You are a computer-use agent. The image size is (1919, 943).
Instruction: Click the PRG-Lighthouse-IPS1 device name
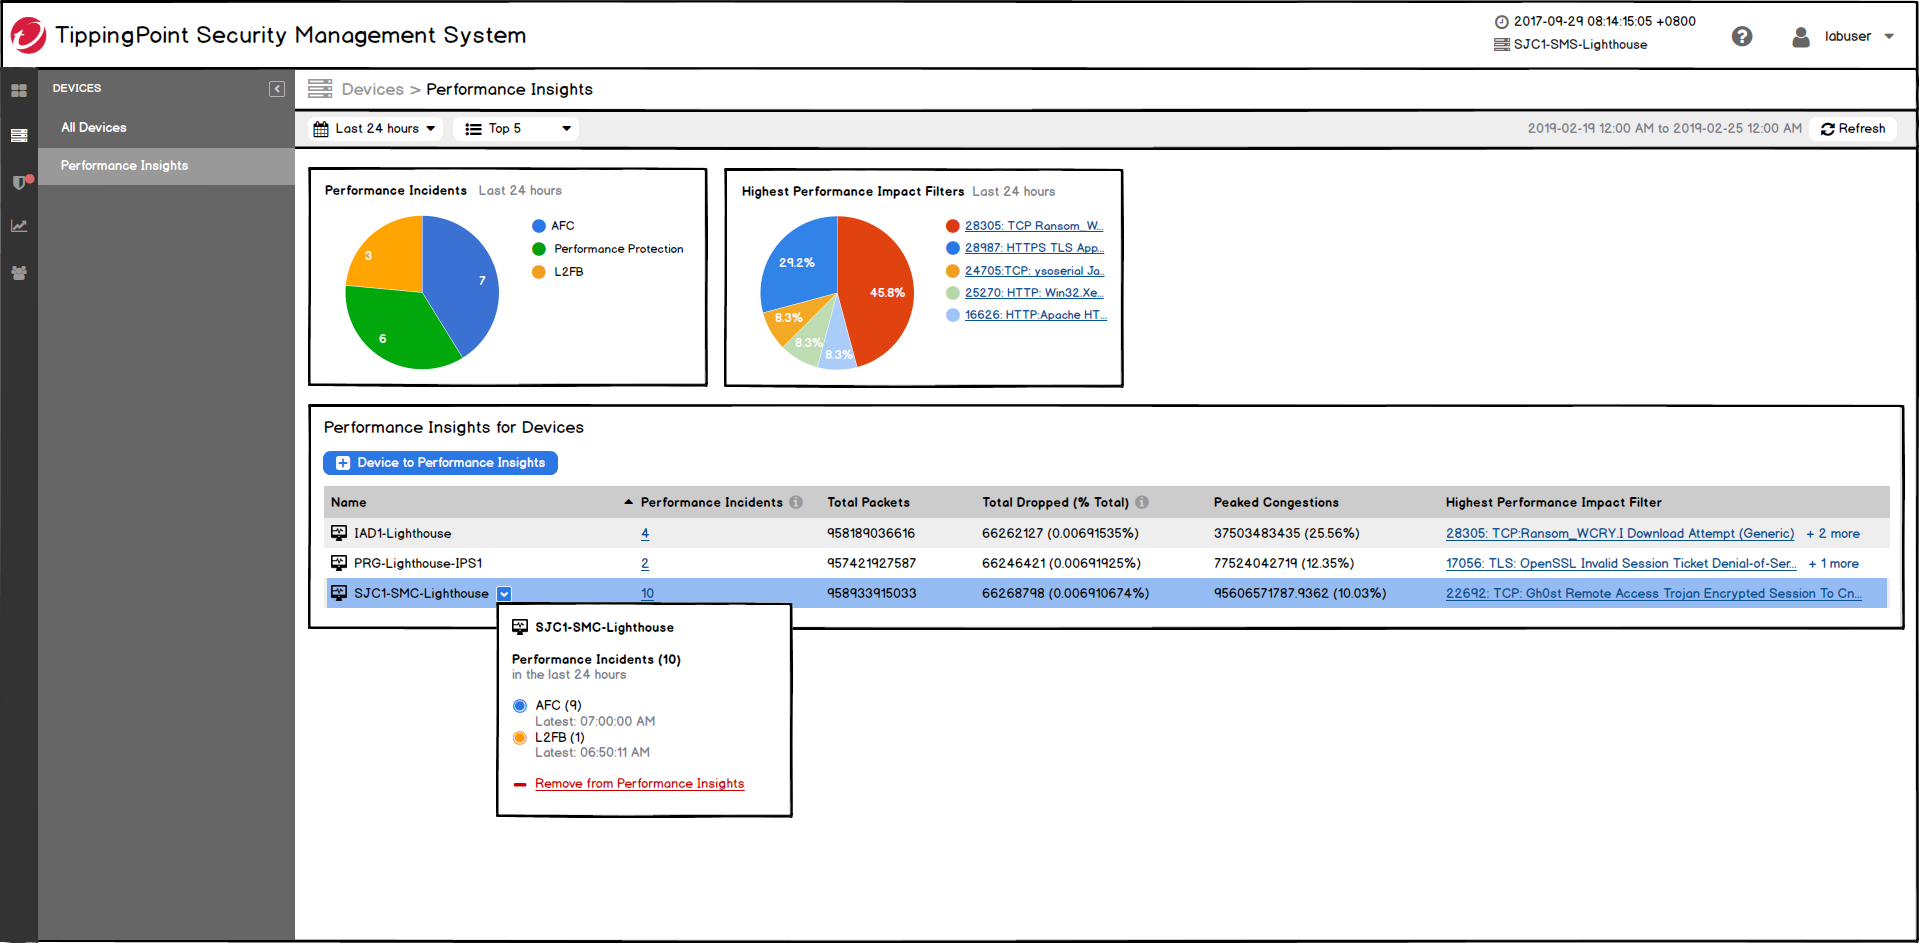[418, 564]
